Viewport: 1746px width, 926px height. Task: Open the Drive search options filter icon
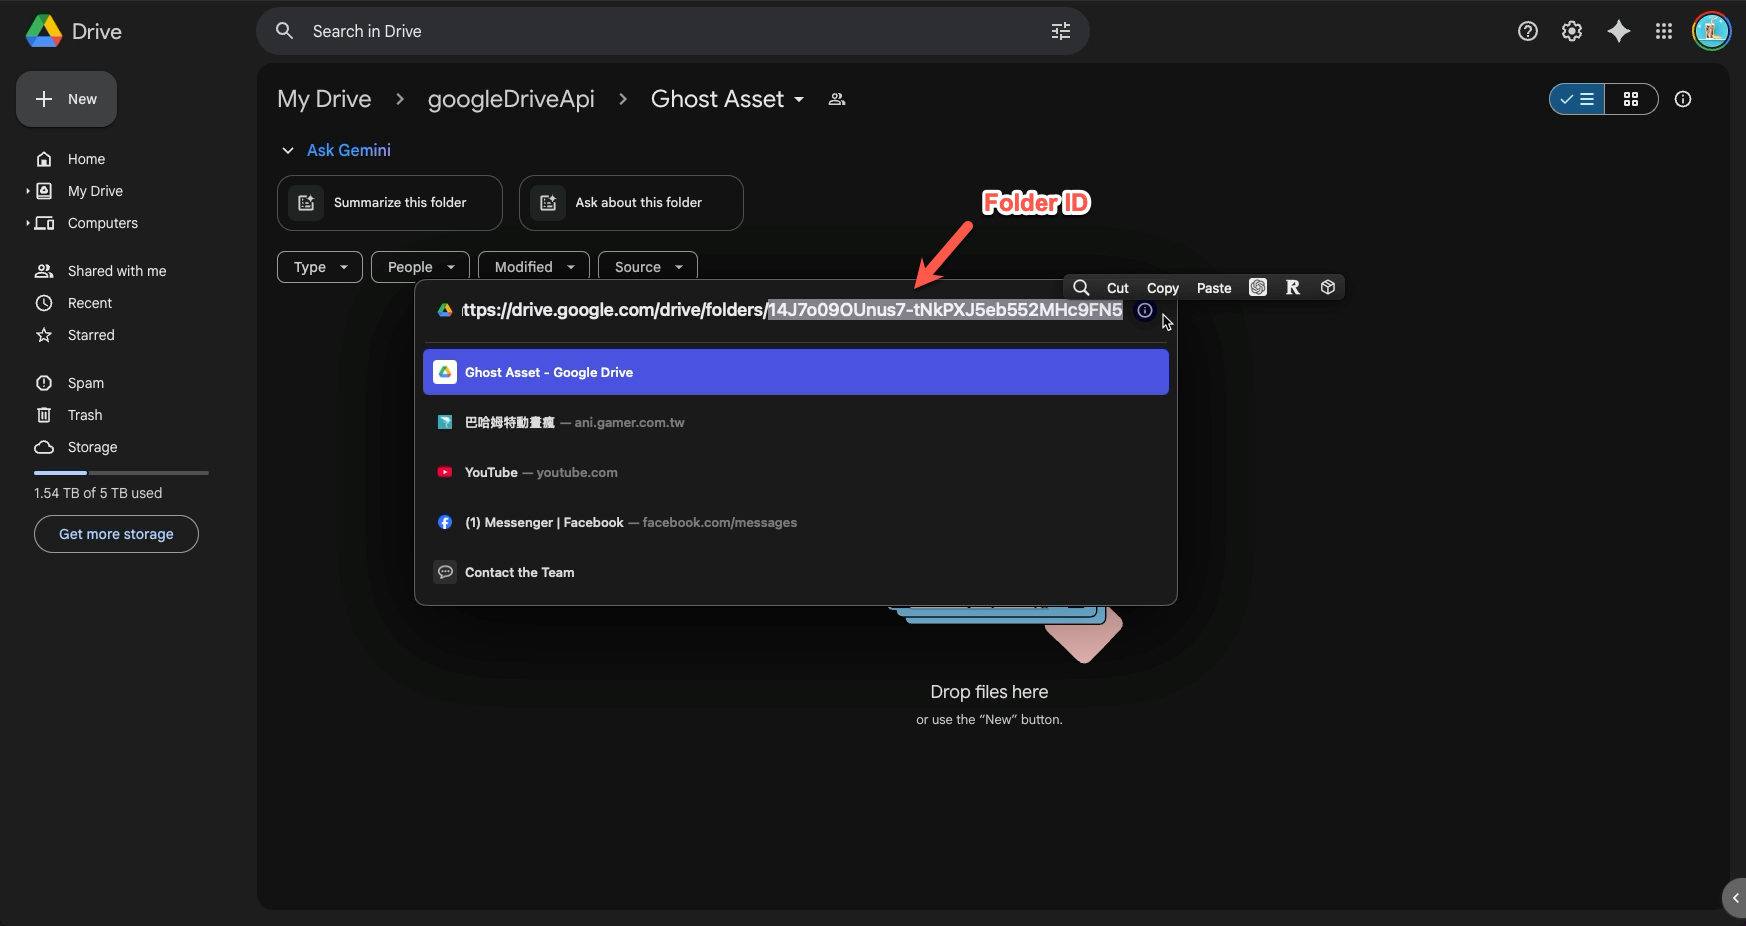1061,31
